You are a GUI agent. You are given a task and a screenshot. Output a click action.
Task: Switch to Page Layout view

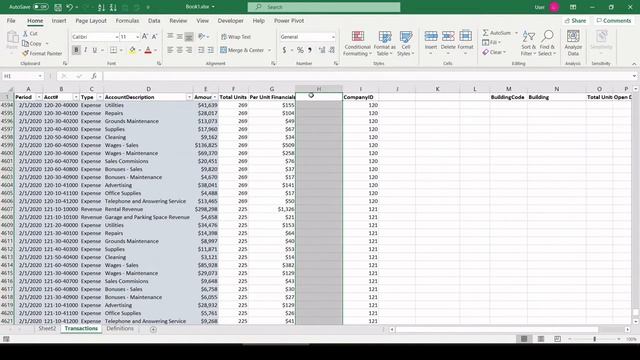coord(540,339)
